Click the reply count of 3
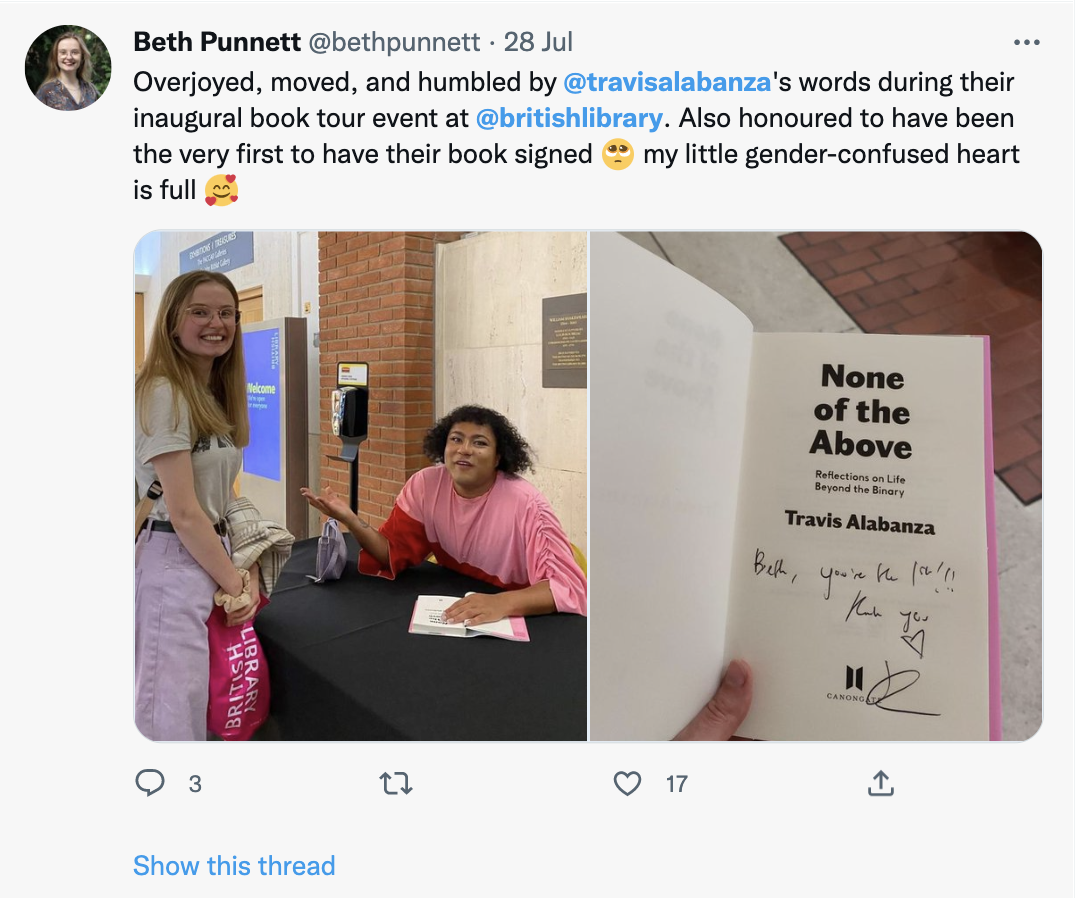The width and height of the screenshot is (1078, 898). [195, 784]
